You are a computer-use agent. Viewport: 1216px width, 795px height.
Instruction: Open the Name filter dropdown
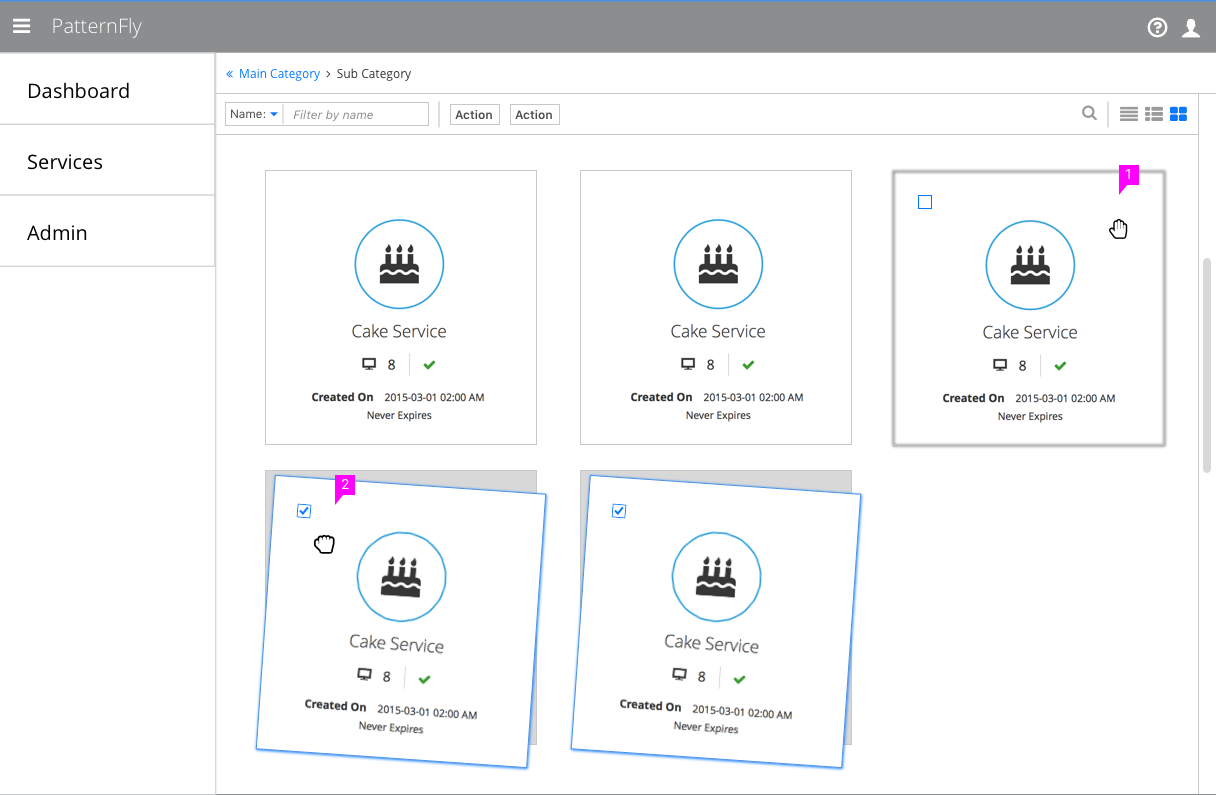[x=254, y=114]
